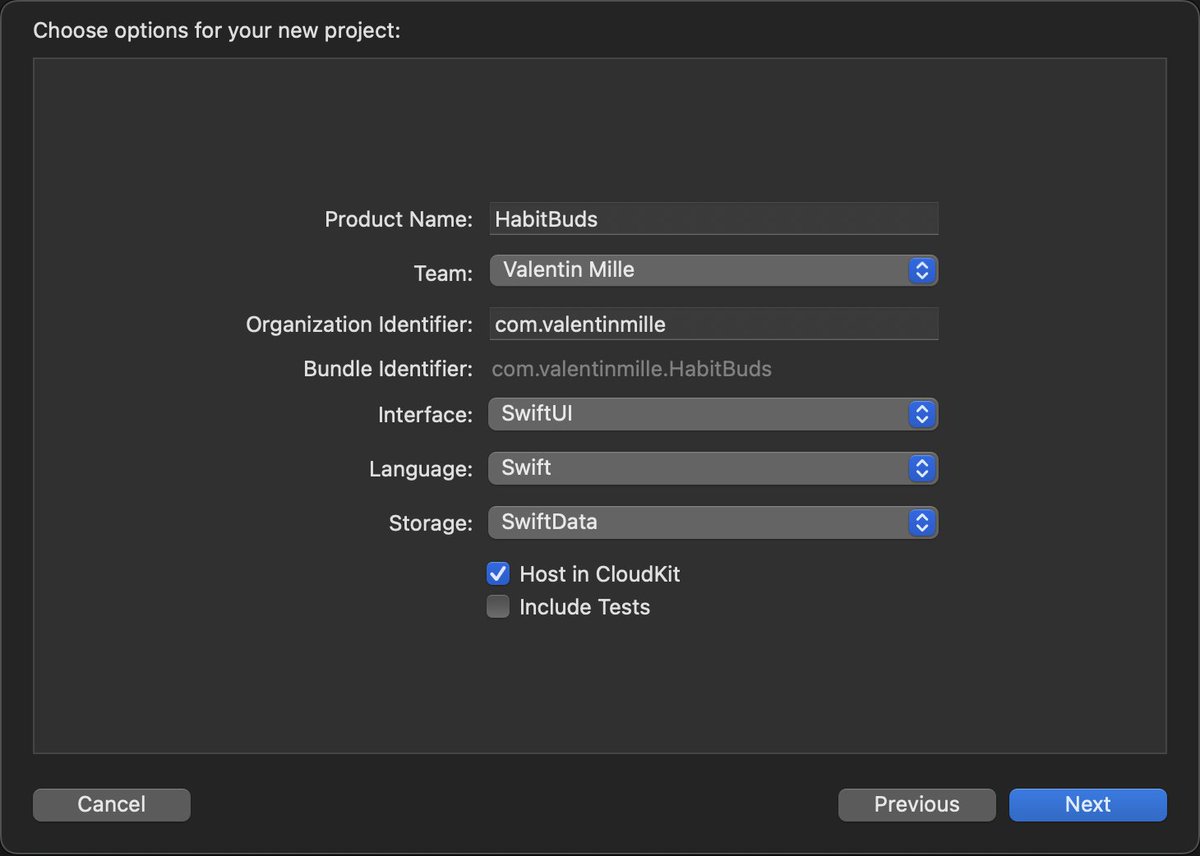
Task: Click the blue chevron arrows on Interface popup
Action: (x=922, y=414)
